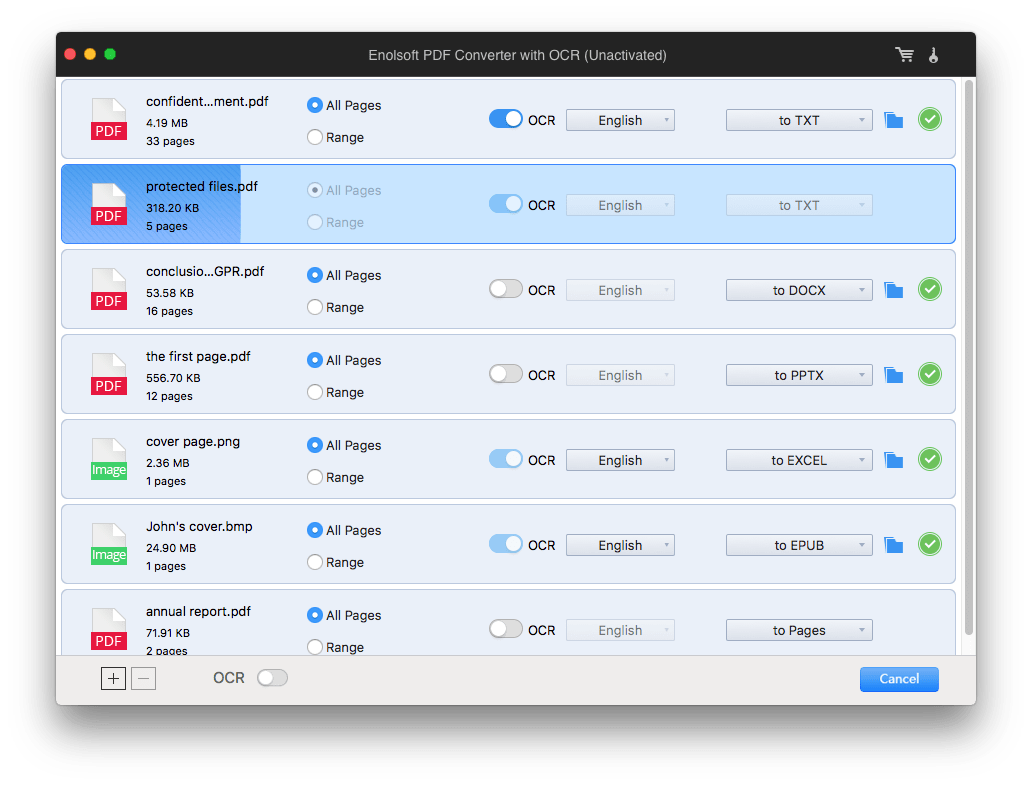The width and height of the screenshot is (1032, 785).
Task: Enable OCR for the first page.pdf
Action: [x=505, y=374]
